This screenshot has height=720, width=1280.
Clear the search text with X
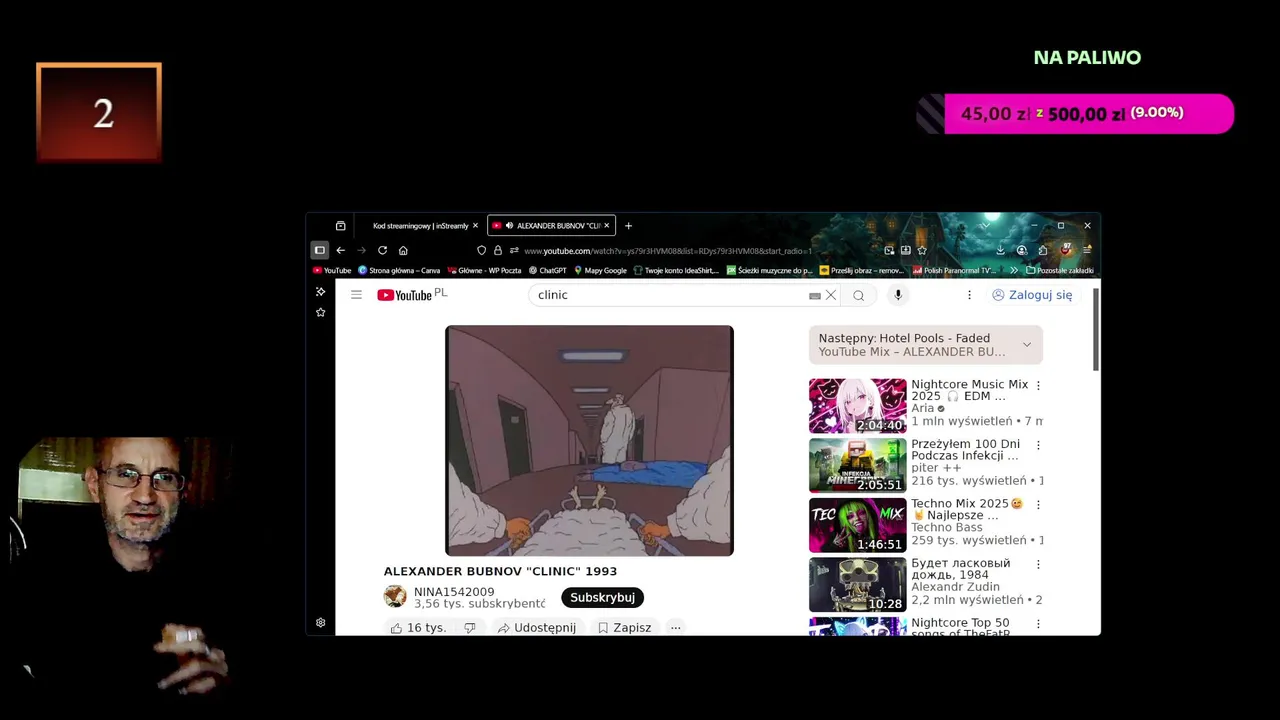(830, 295)
